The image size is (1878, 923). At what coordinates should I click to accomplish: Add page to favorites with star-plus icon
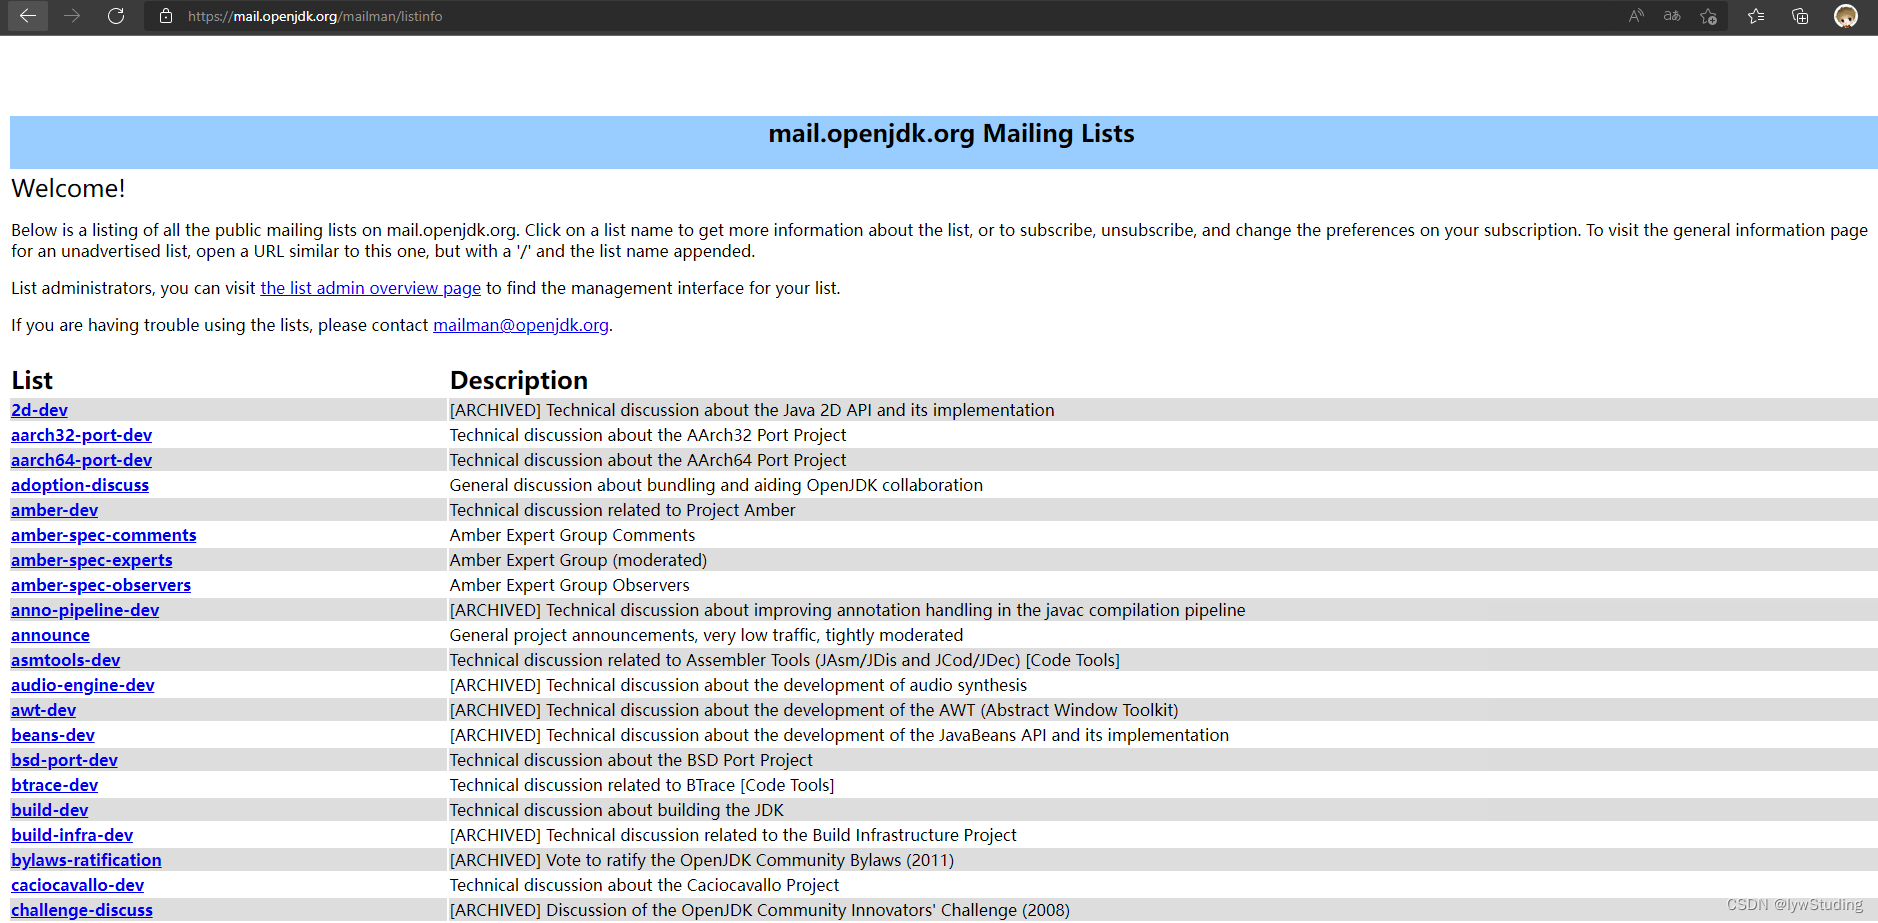pyautogui.click(x=1708, y=16)
